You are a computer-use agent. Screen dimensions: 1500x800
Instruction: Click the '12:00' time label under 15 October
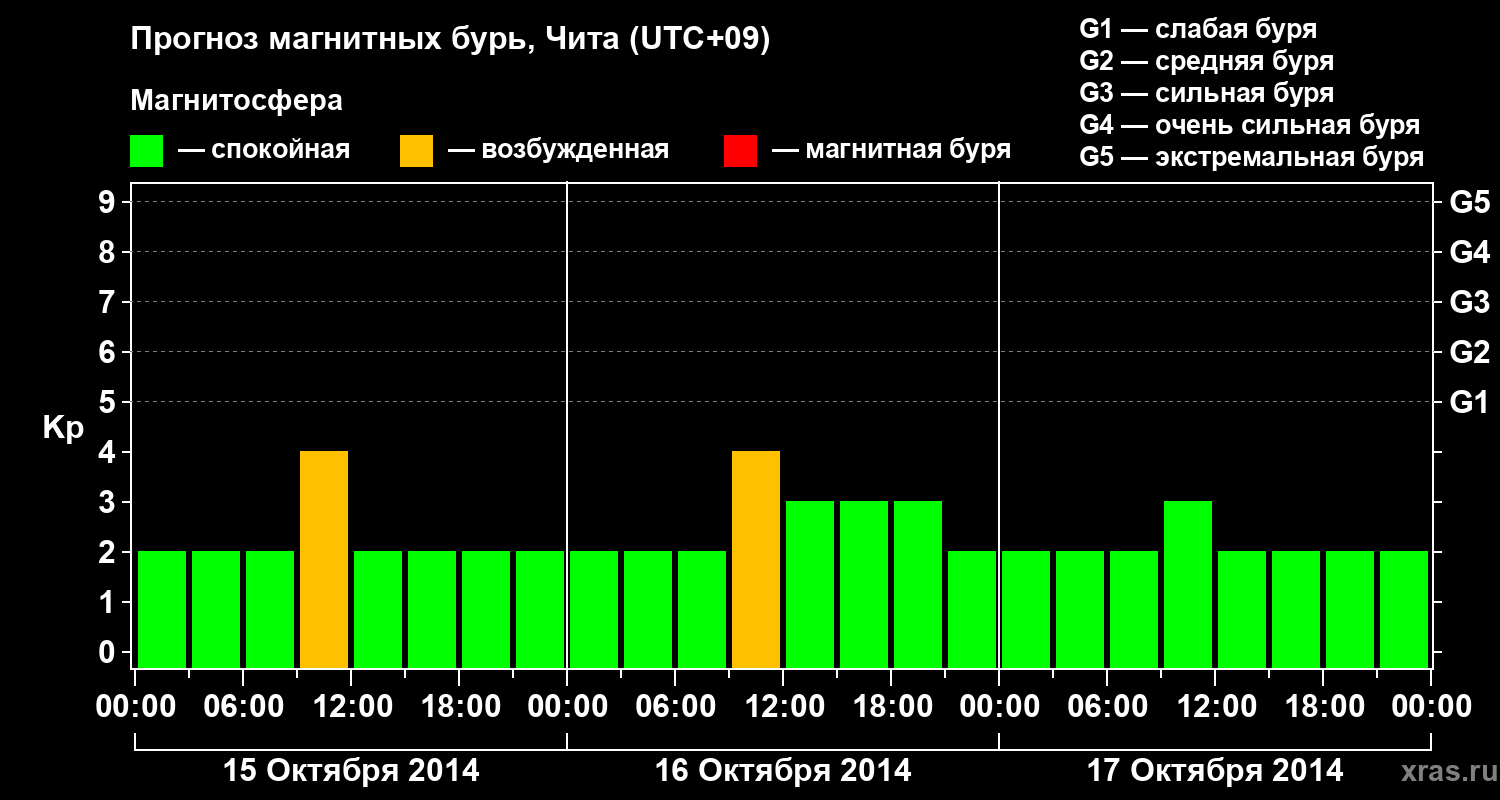tap(352, 707)
